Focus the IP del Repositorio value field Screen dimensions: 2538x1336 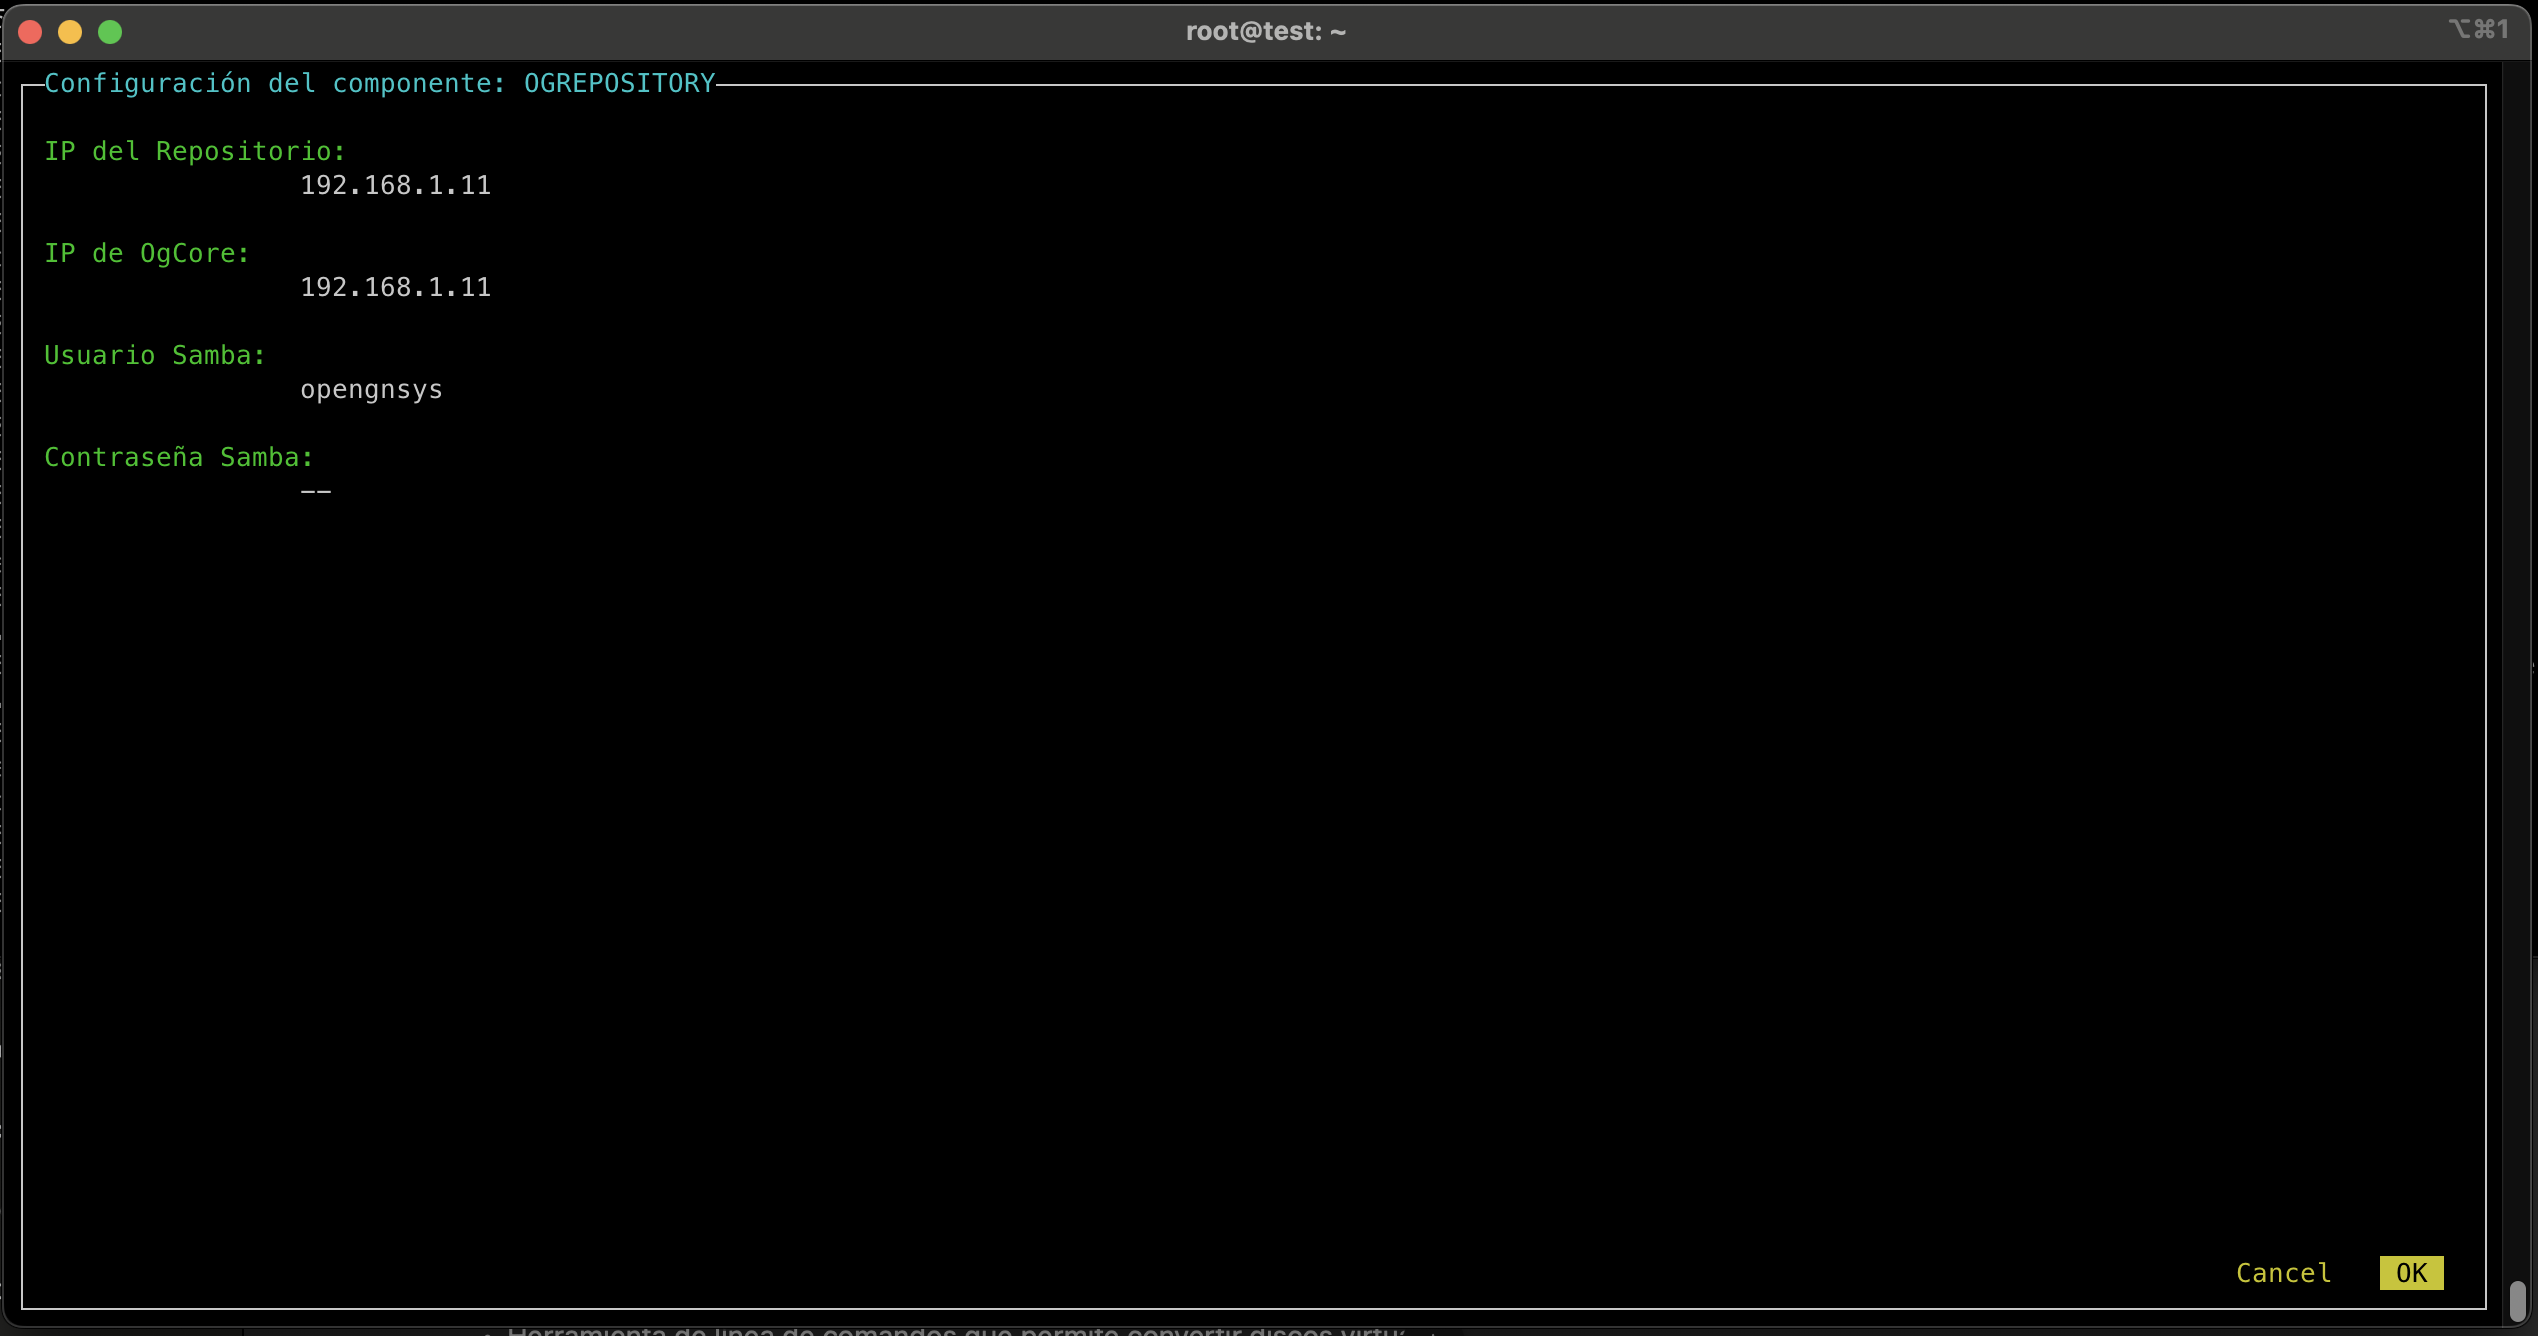tap(395, 186)
